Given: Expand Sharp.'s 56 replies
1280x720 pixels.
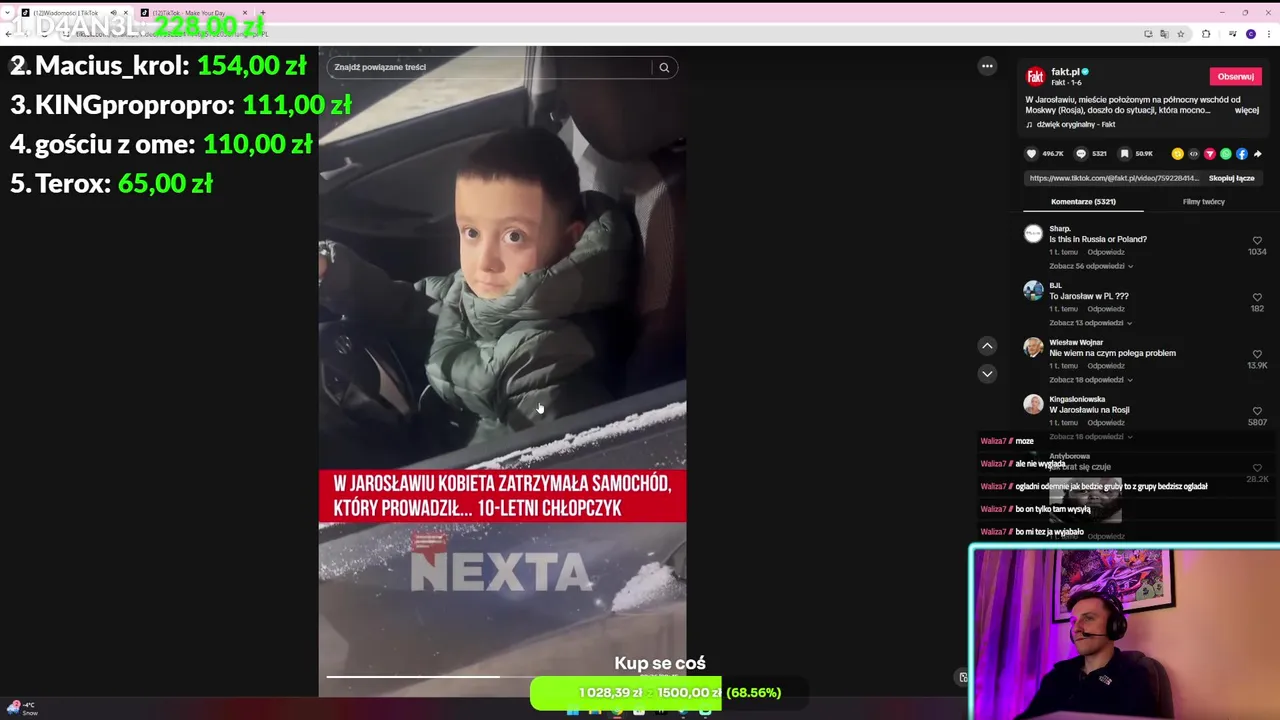Looking at the screenshot, I should pos(1091,266).
